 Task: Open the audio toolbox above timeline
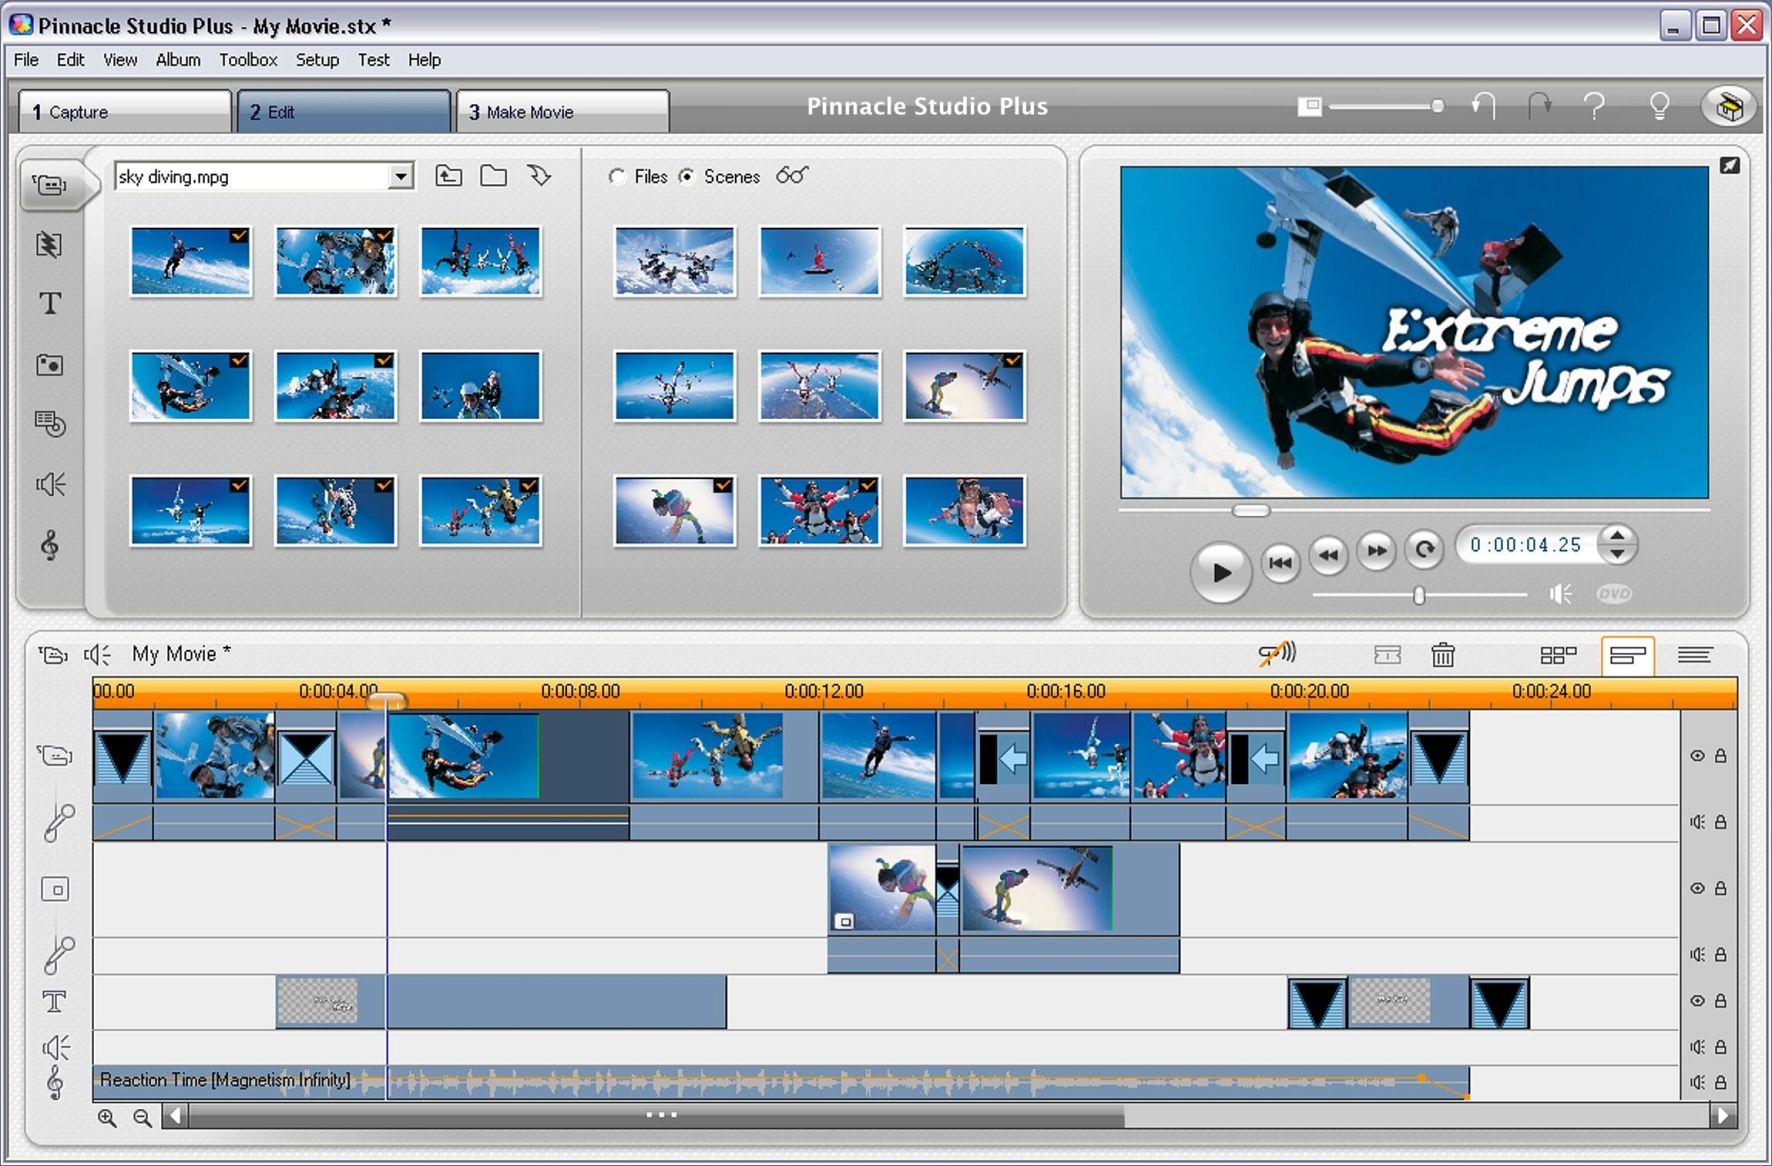click(97, 655)
